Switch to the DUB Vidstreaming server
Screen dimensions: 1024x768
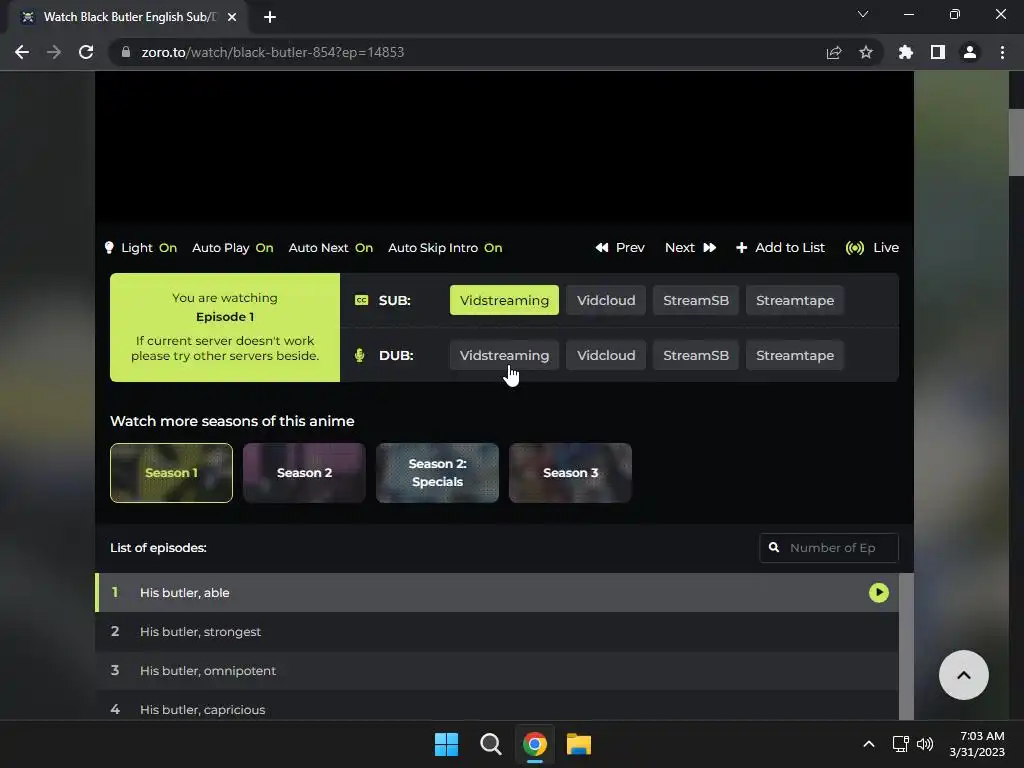504,355
